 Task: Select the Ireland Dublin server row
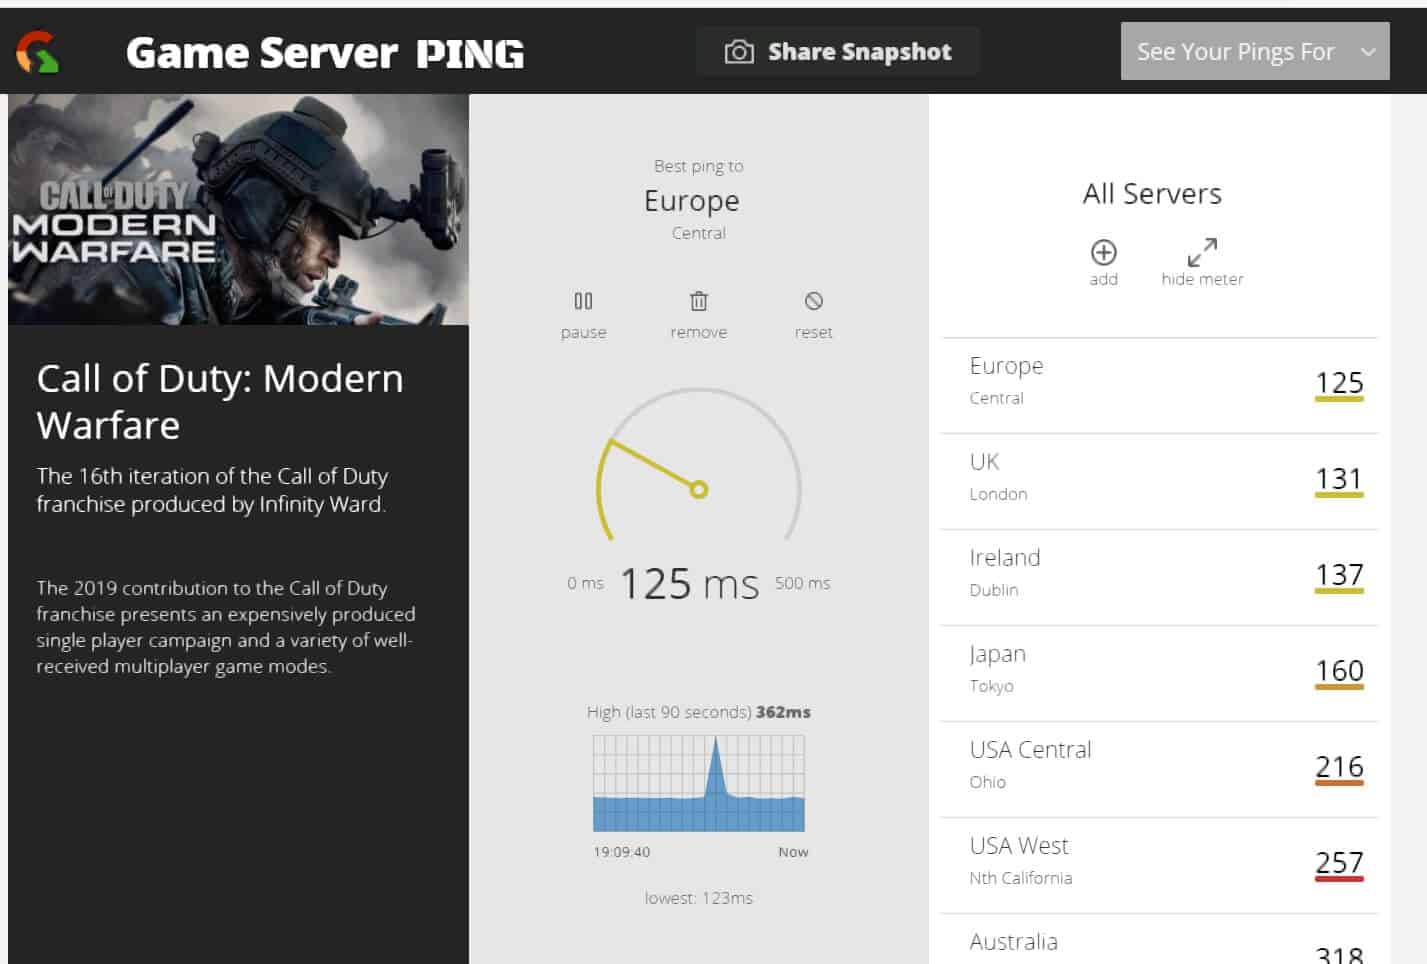(1160, 577)
